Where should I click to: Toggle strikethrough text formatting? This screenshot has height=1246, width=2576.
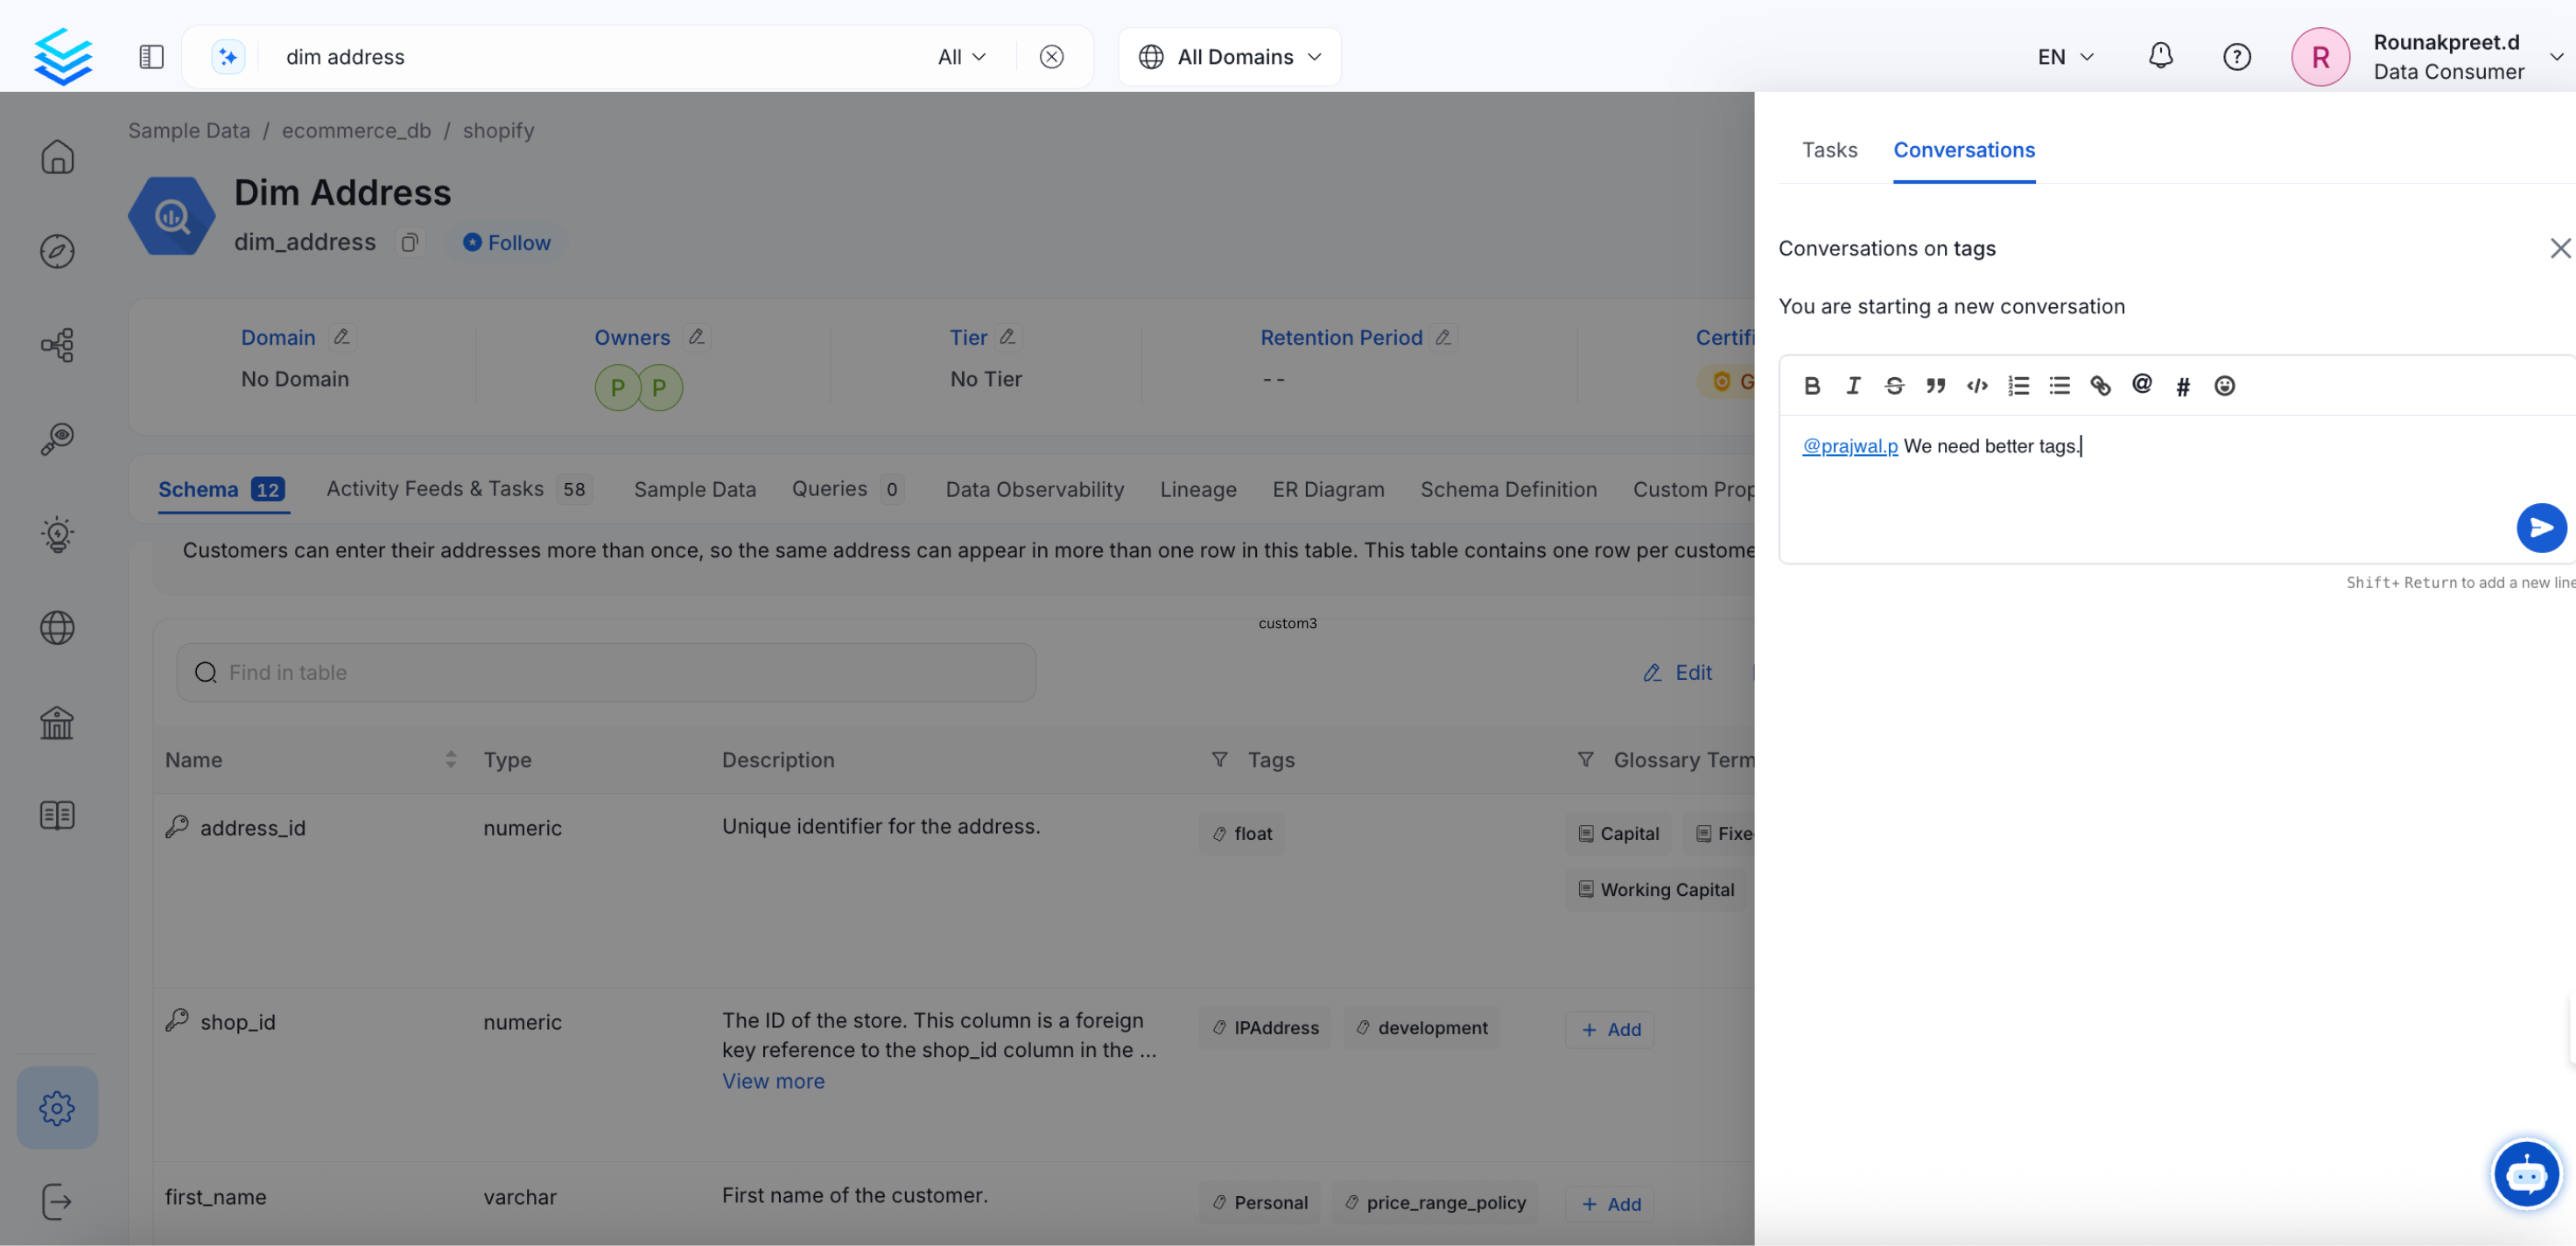pyautogui.click(x=1894, y=386)
